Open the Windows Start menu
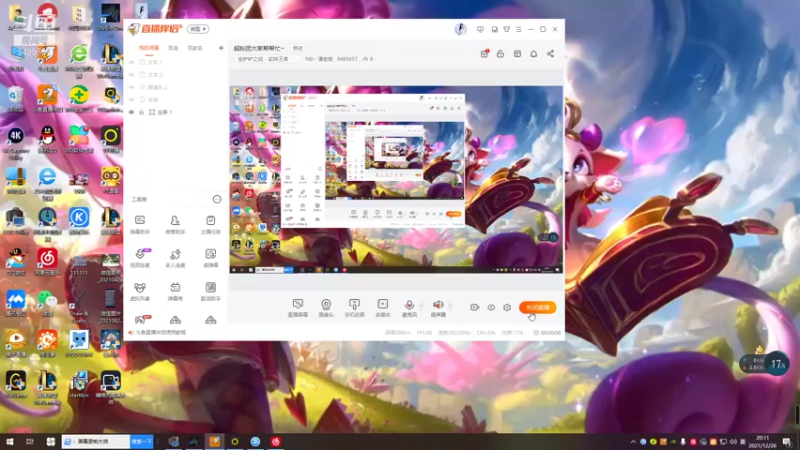Image resolution: width=800 pixels, height=450 pixels. pos(10,441)
